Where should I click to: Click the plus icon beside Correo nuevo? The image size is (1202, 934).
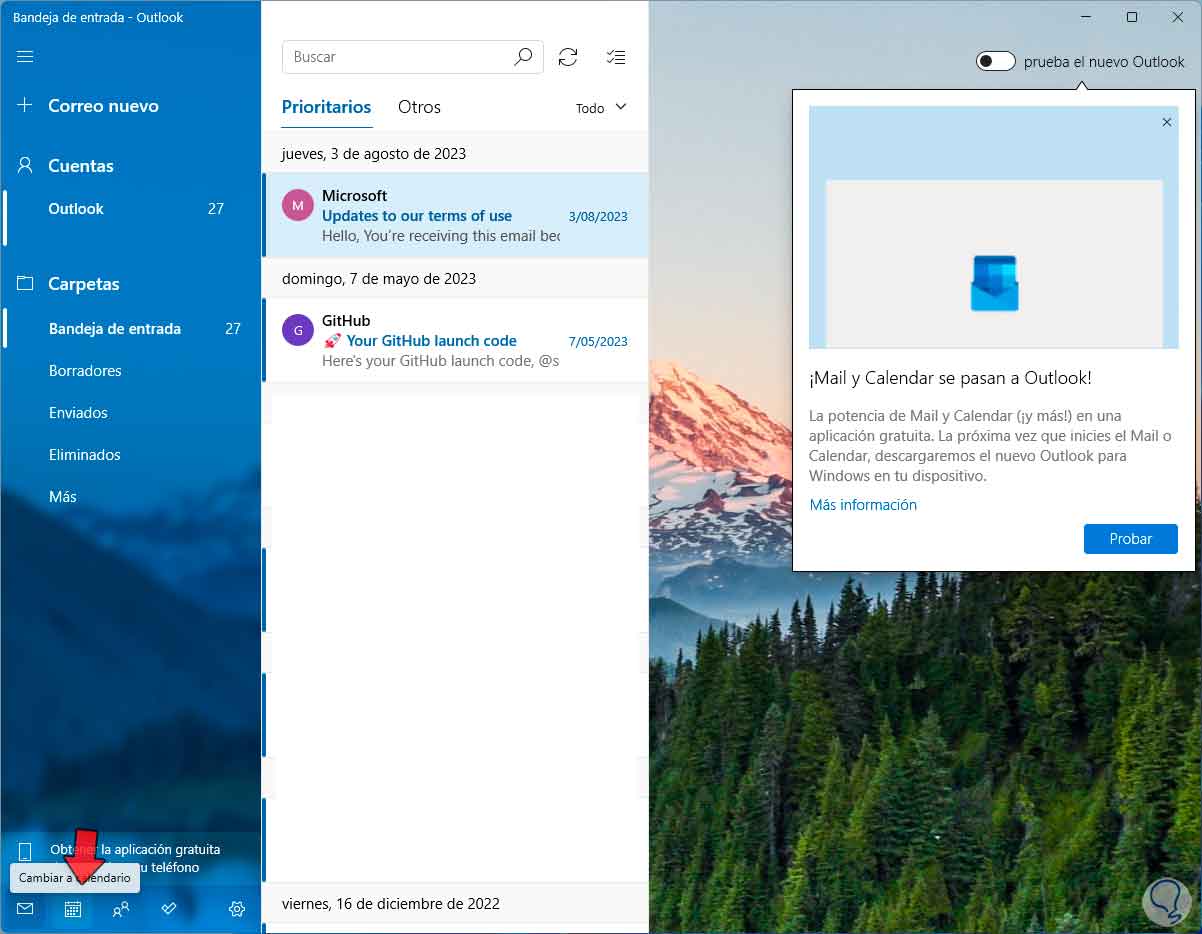coord(25,105)
